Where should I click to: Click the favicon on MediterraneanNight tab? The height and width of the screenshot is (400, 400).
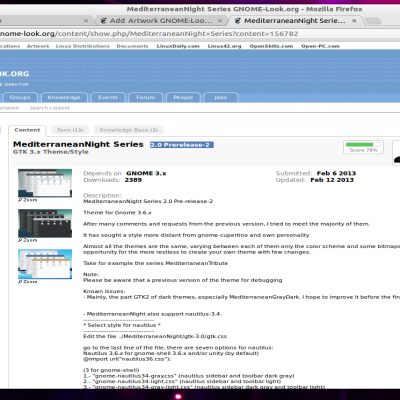238,21
